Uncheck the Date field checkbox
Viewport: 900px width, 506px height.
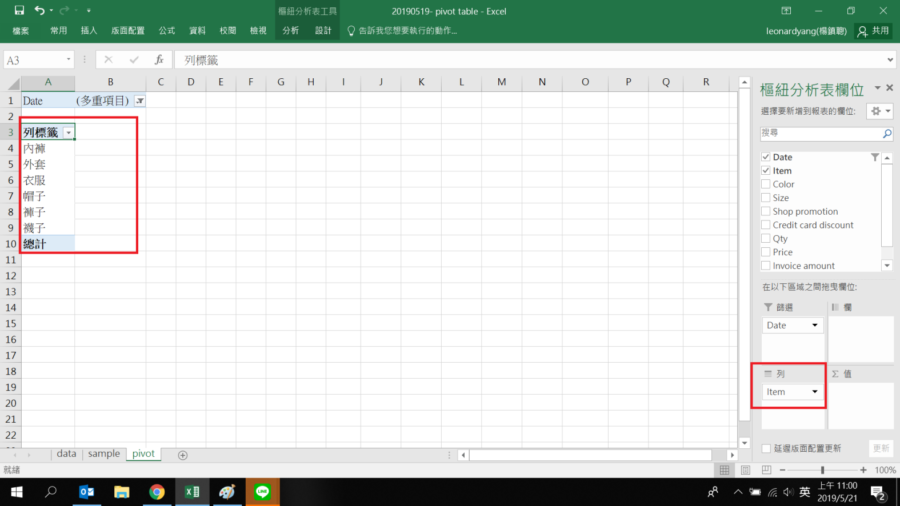pyautogui.click(x=766, y=157)
